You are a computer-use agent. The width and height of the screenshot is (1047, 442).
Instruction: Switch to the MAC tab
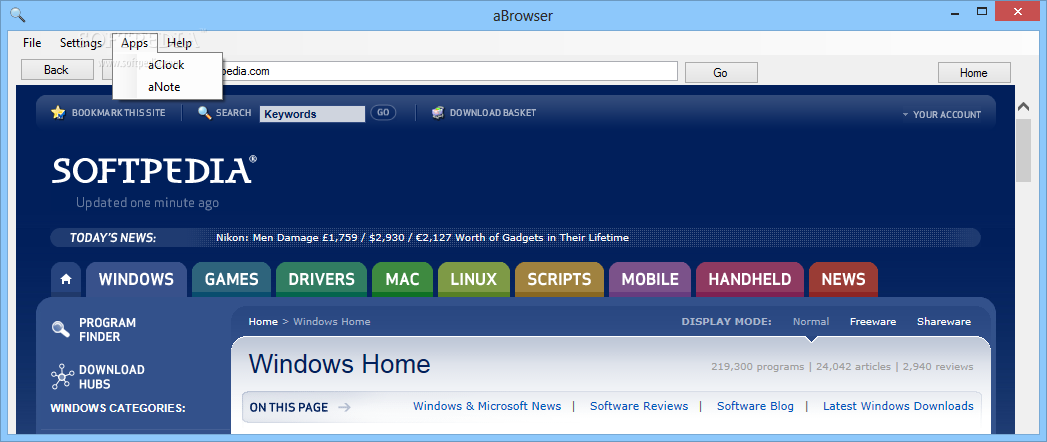[403, 280]
